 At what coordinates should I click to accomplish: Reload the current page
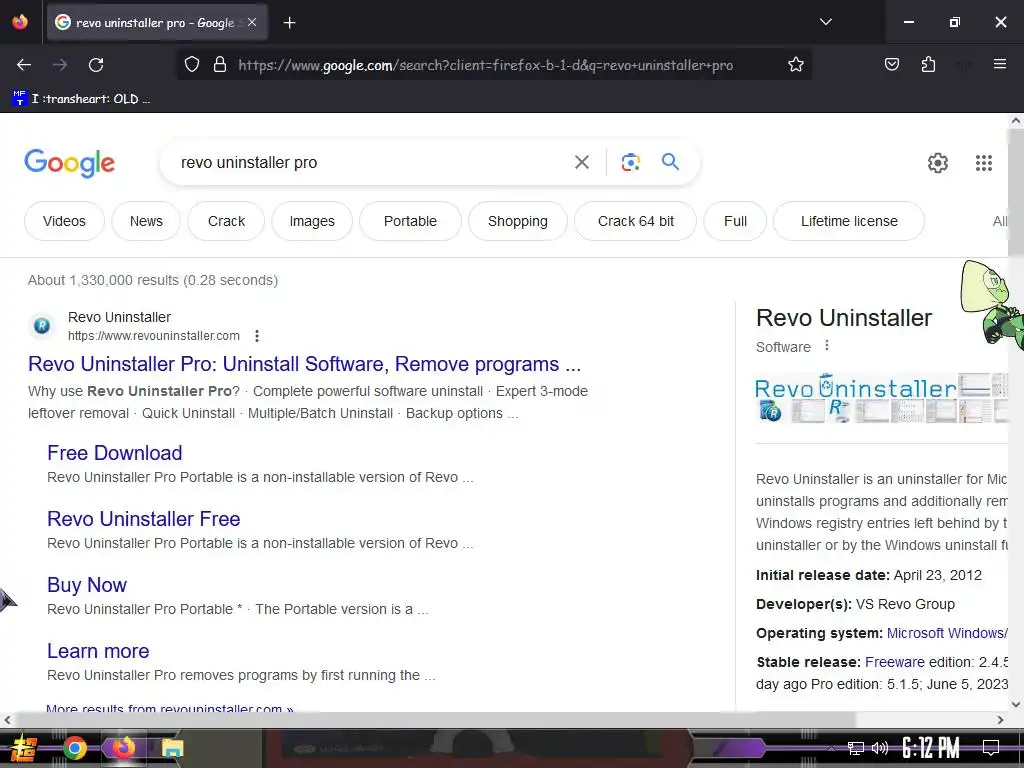click(96, 65)
